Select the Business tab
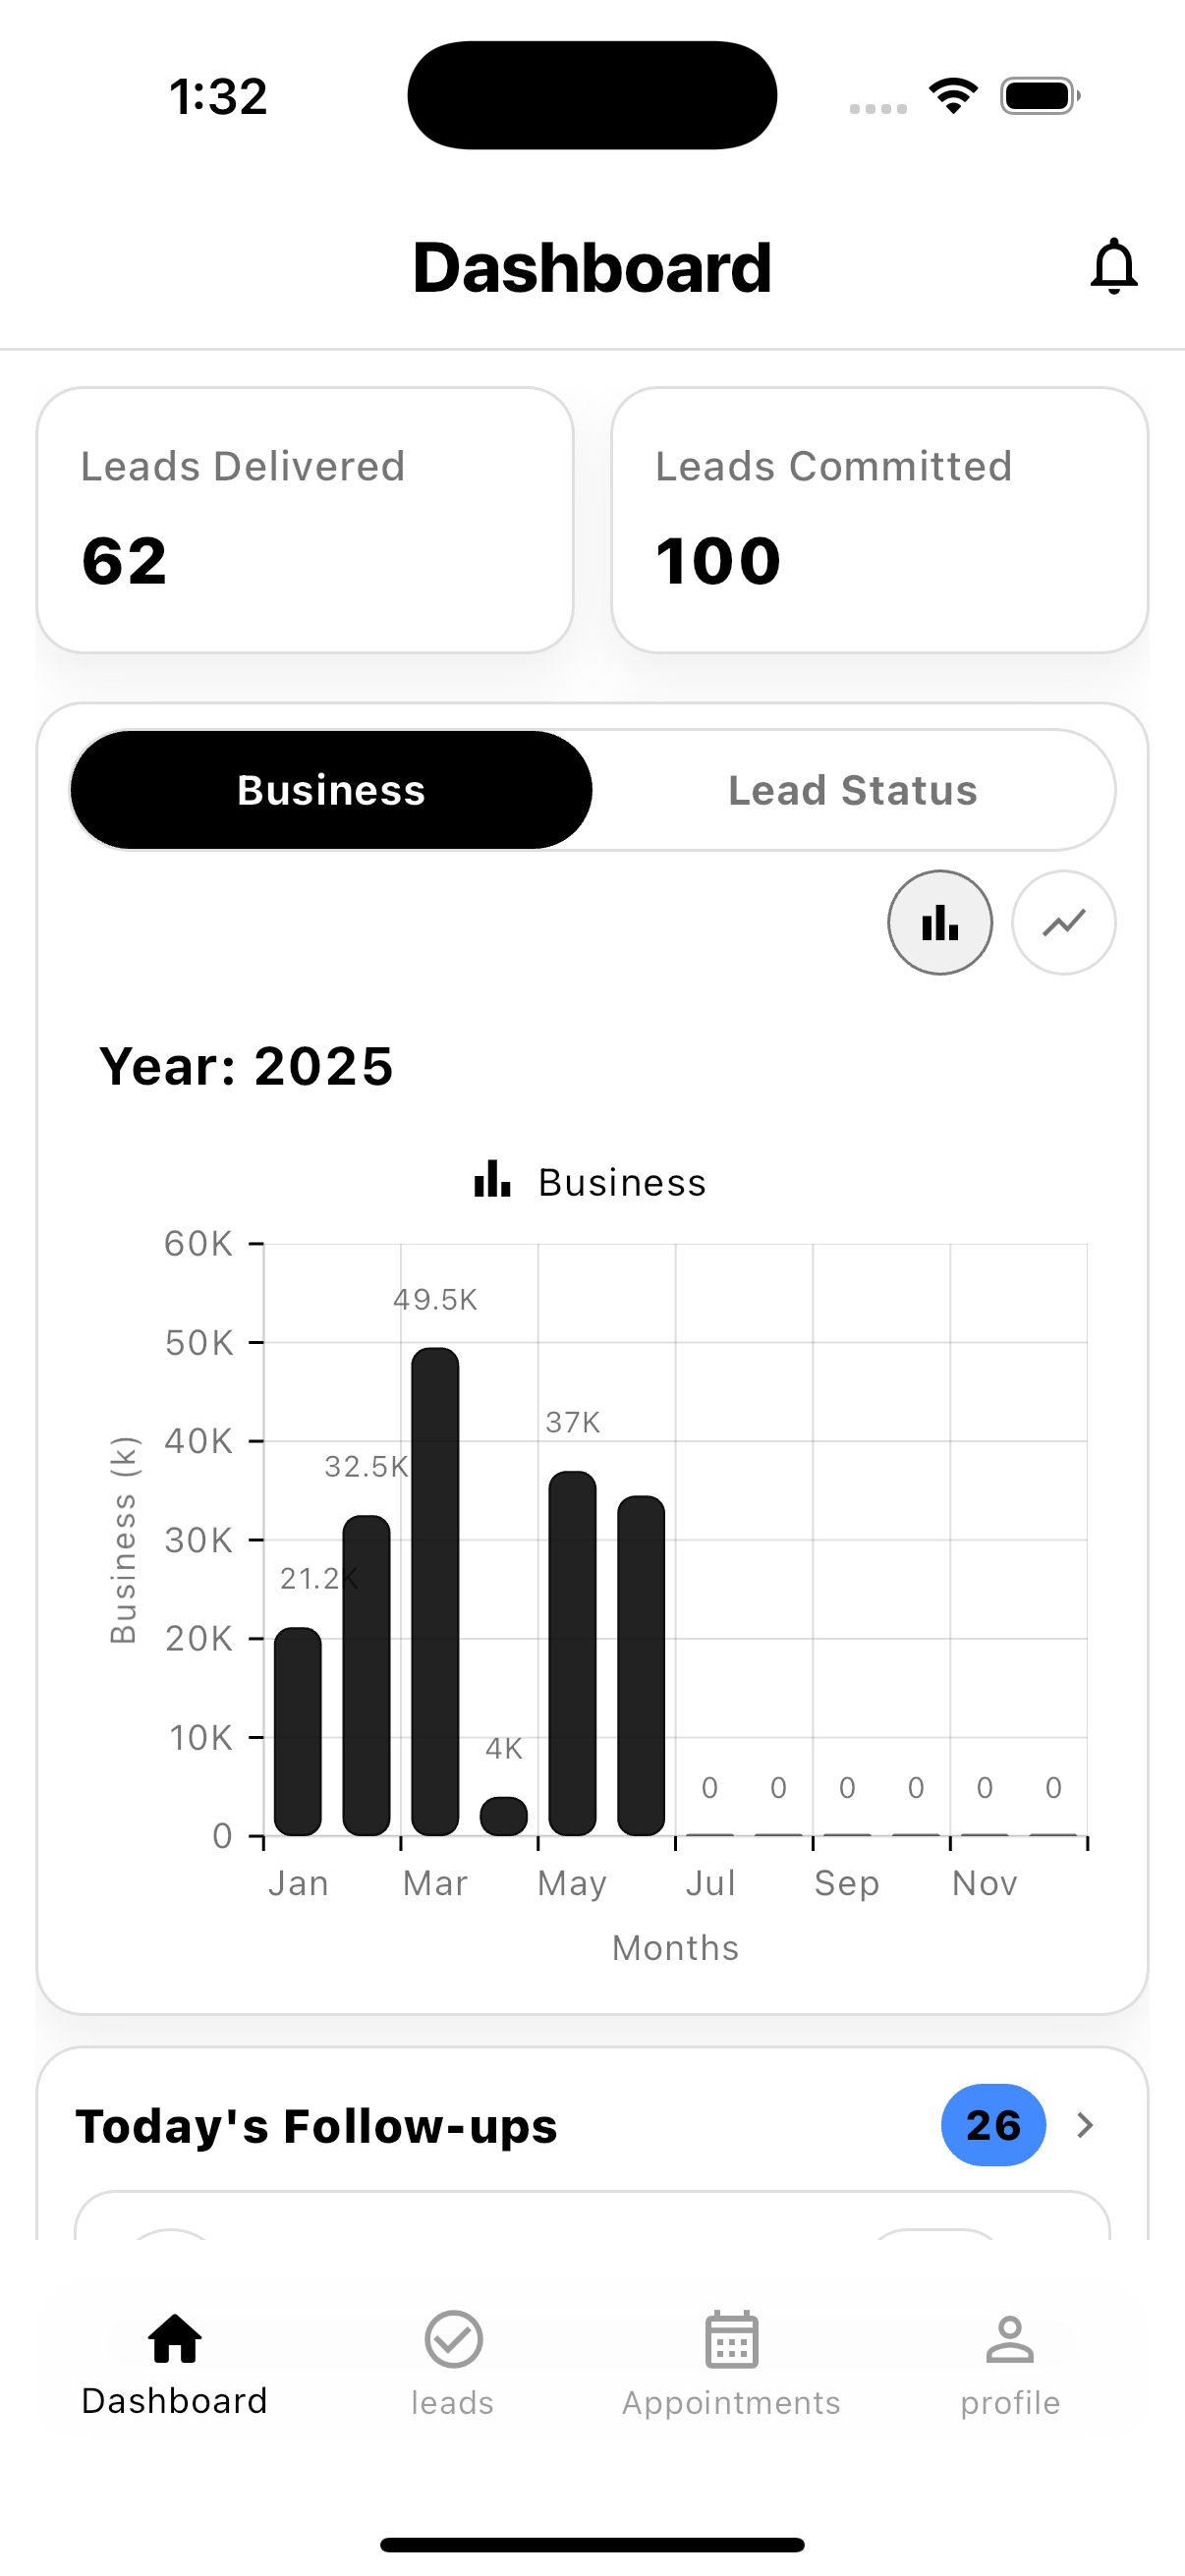 click(331, 790)
